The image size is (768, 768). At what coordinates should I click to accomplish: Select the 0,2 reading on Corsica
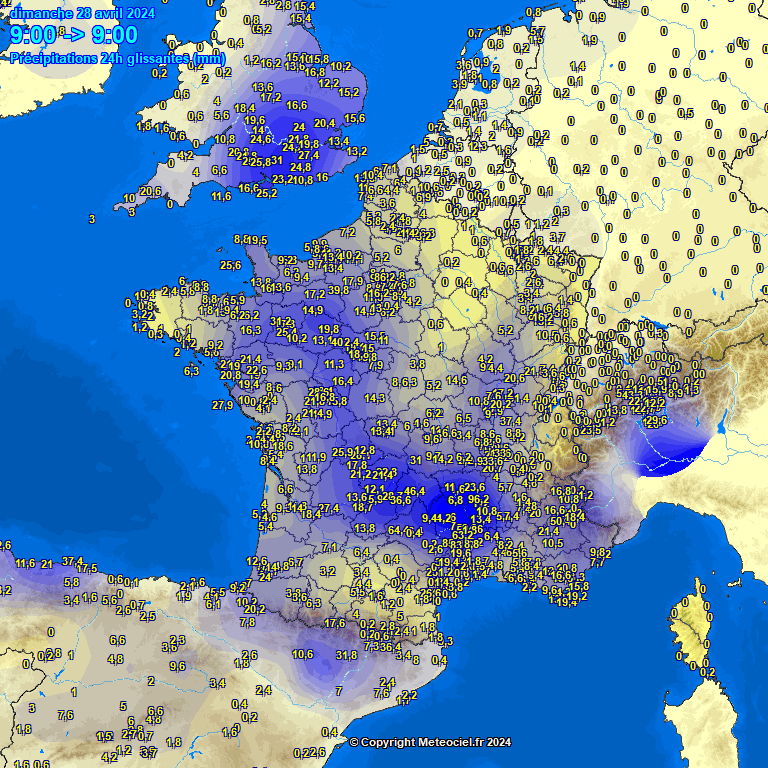707,672
